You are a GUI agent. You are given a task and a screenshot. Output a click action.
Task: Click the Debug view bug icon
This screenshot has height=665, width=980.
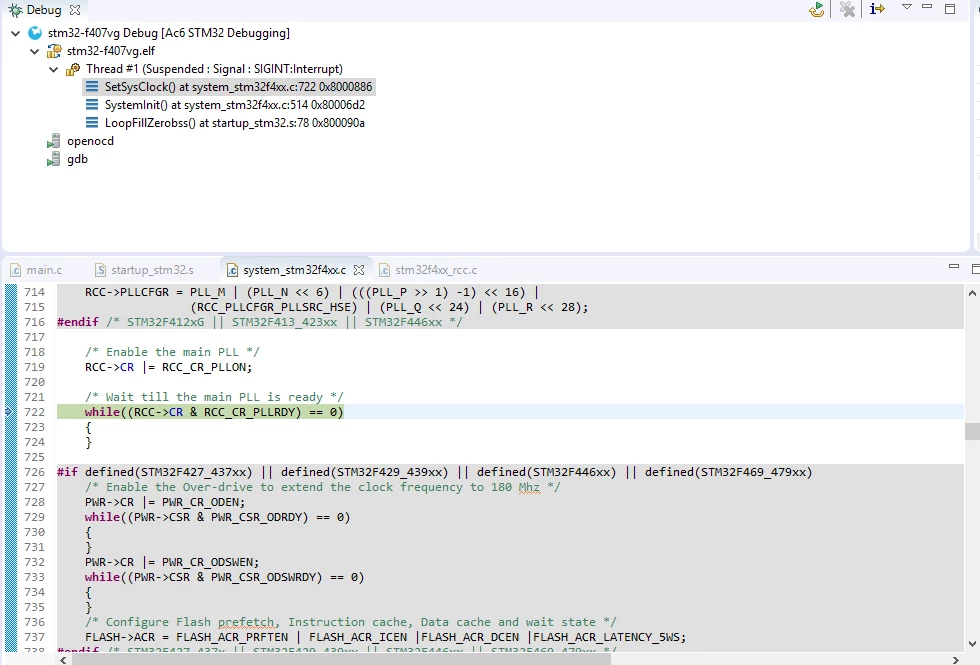15,10
